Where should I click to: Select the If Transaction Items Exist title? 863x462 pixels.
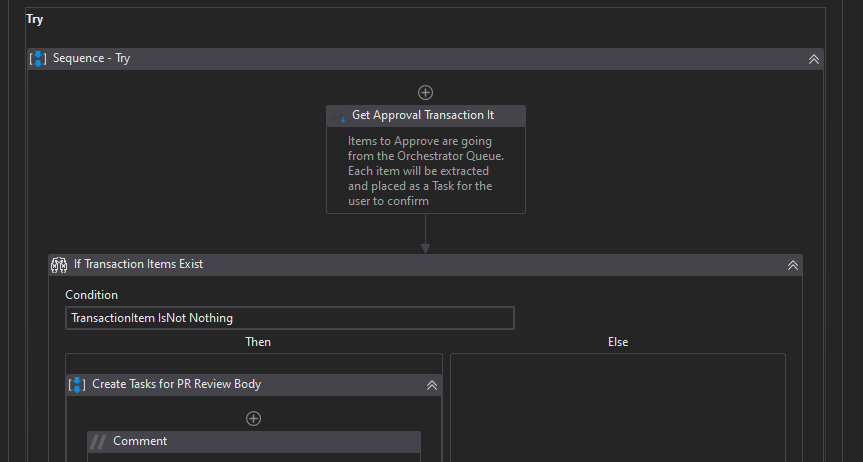(138, 265)
